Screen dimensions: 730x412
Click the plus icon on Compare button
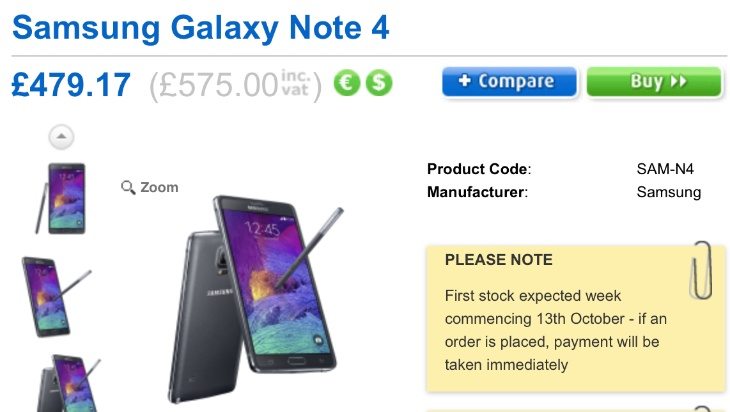coord(465,81)
